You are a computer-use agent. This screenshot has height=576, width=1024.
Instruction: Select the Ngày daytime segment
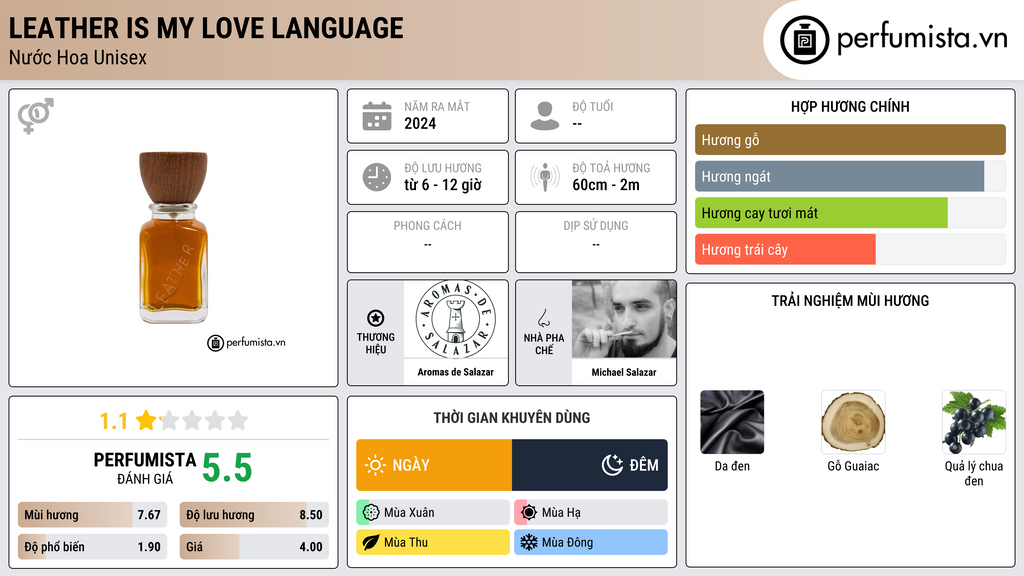[x=434, y=465]
